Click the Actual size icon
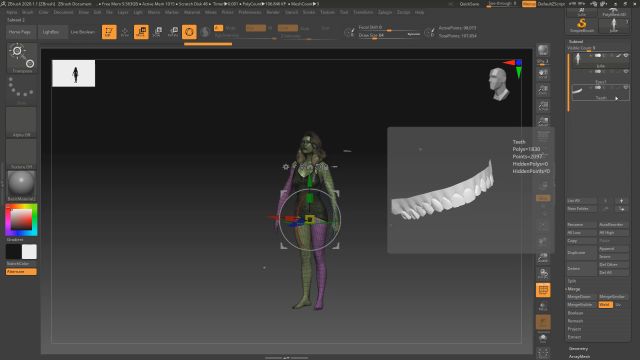This screenshot has width=640, height=360. click(x=543, y=106)
